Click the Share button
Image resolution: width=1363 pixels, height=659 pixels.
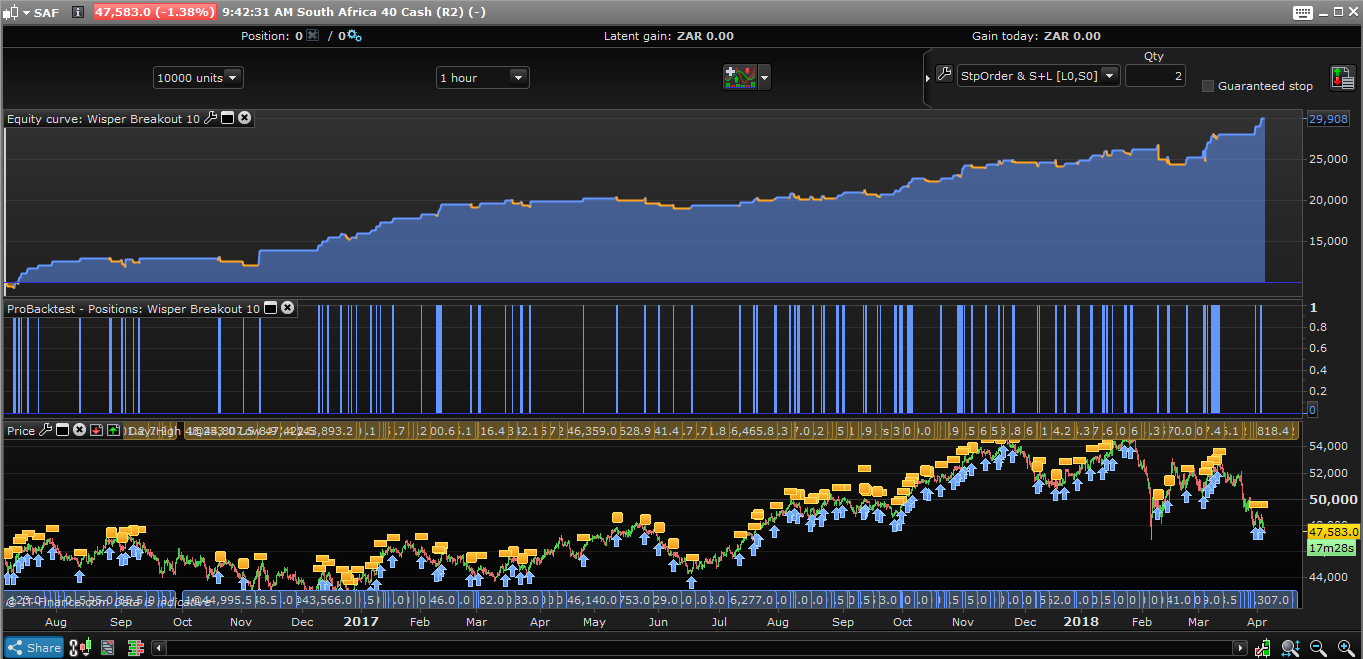click(x=35, y=647)
